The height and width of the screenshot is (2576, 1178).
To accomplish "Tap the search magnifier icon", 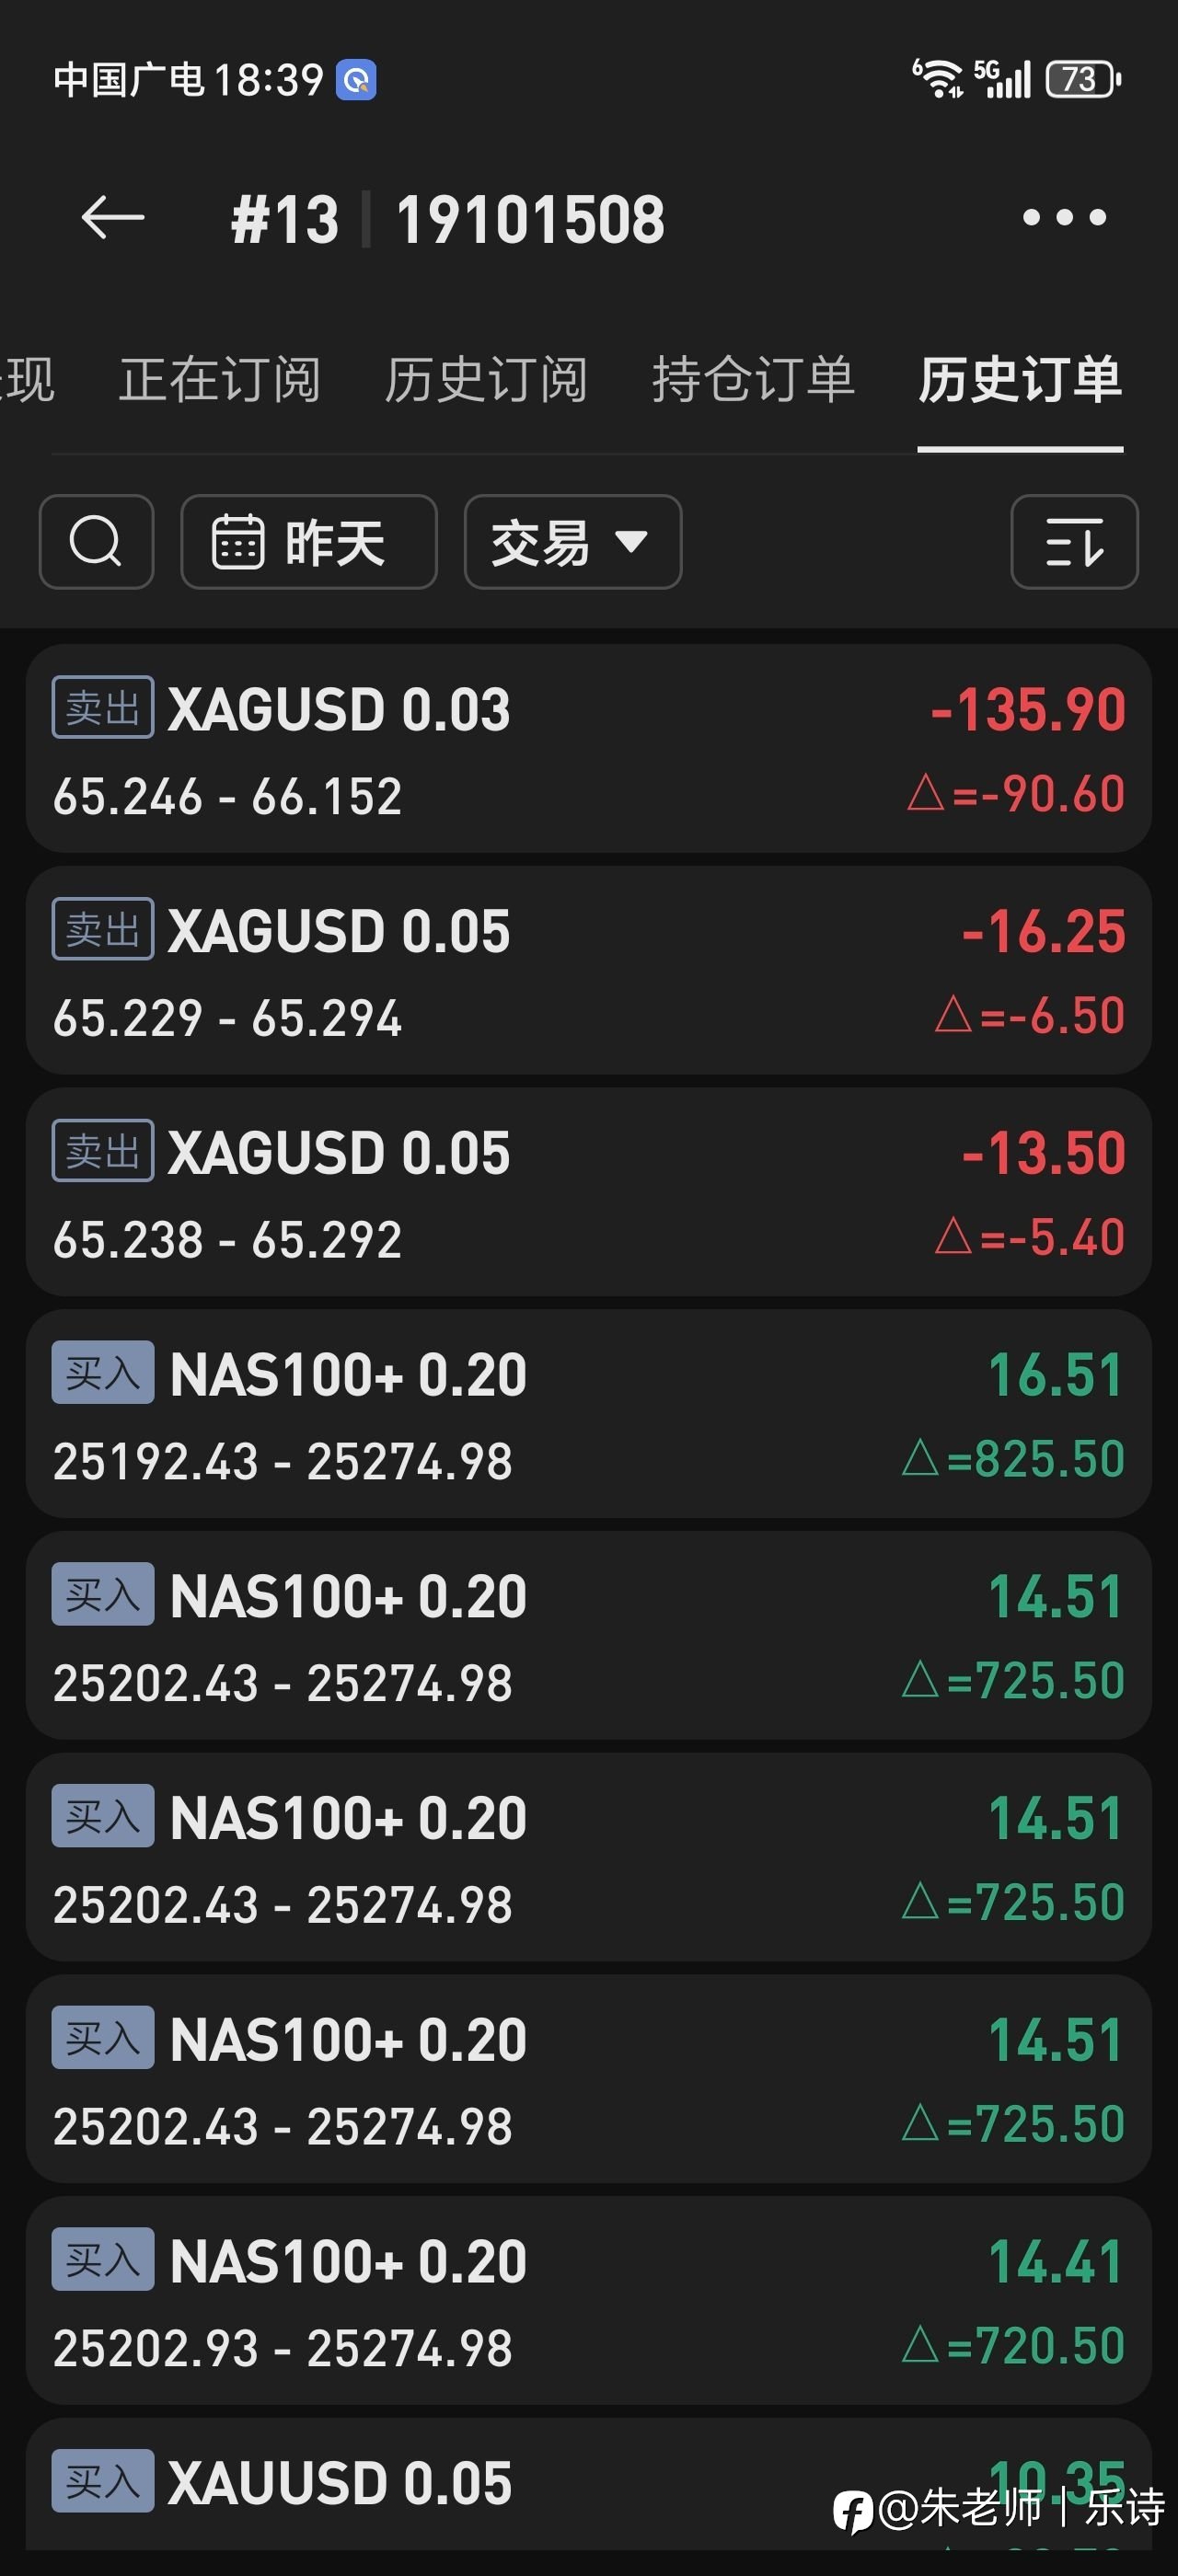I will 96,542.
